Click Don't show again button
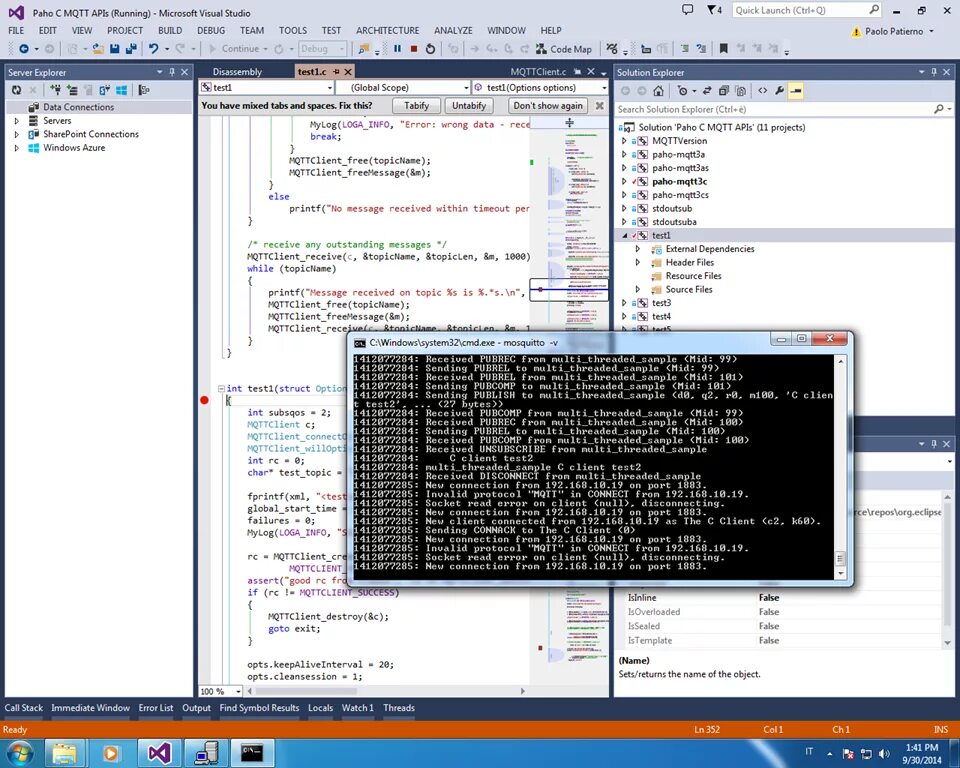The height and width of the screenshot is (768, 960). (x=548, y=105)
